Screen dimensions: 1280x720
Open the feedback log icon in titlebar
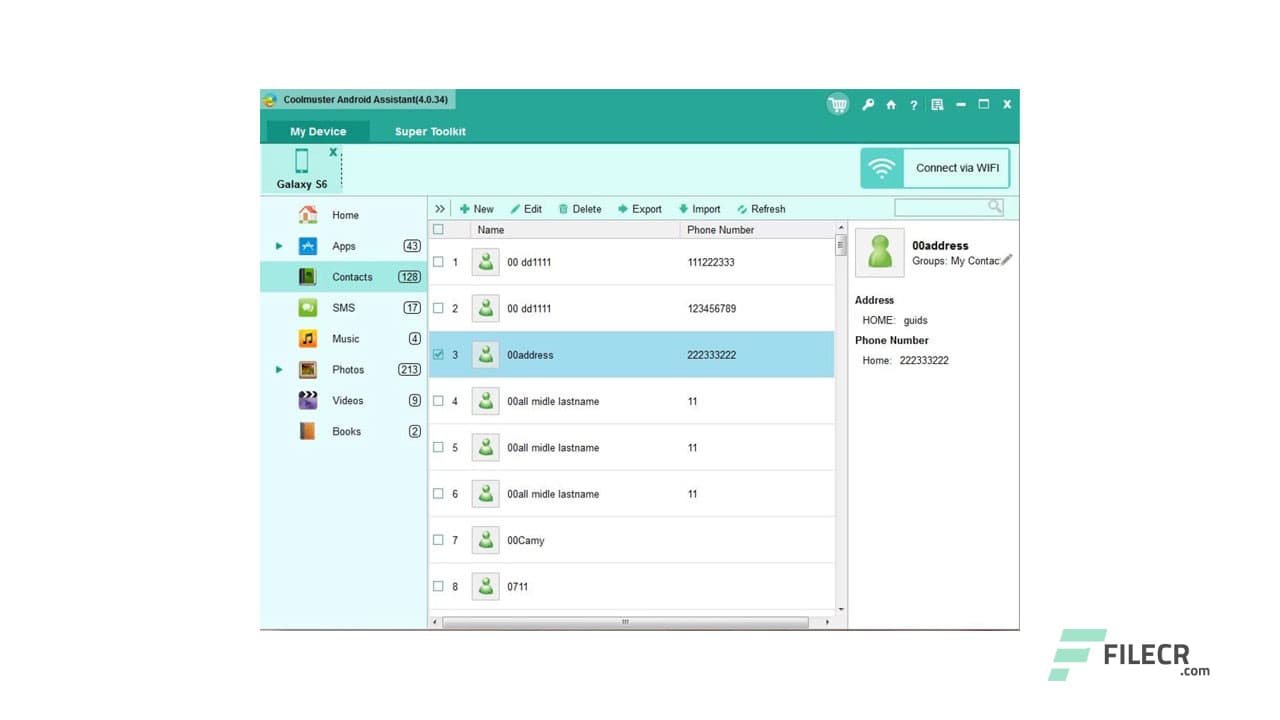coord(936,104)
